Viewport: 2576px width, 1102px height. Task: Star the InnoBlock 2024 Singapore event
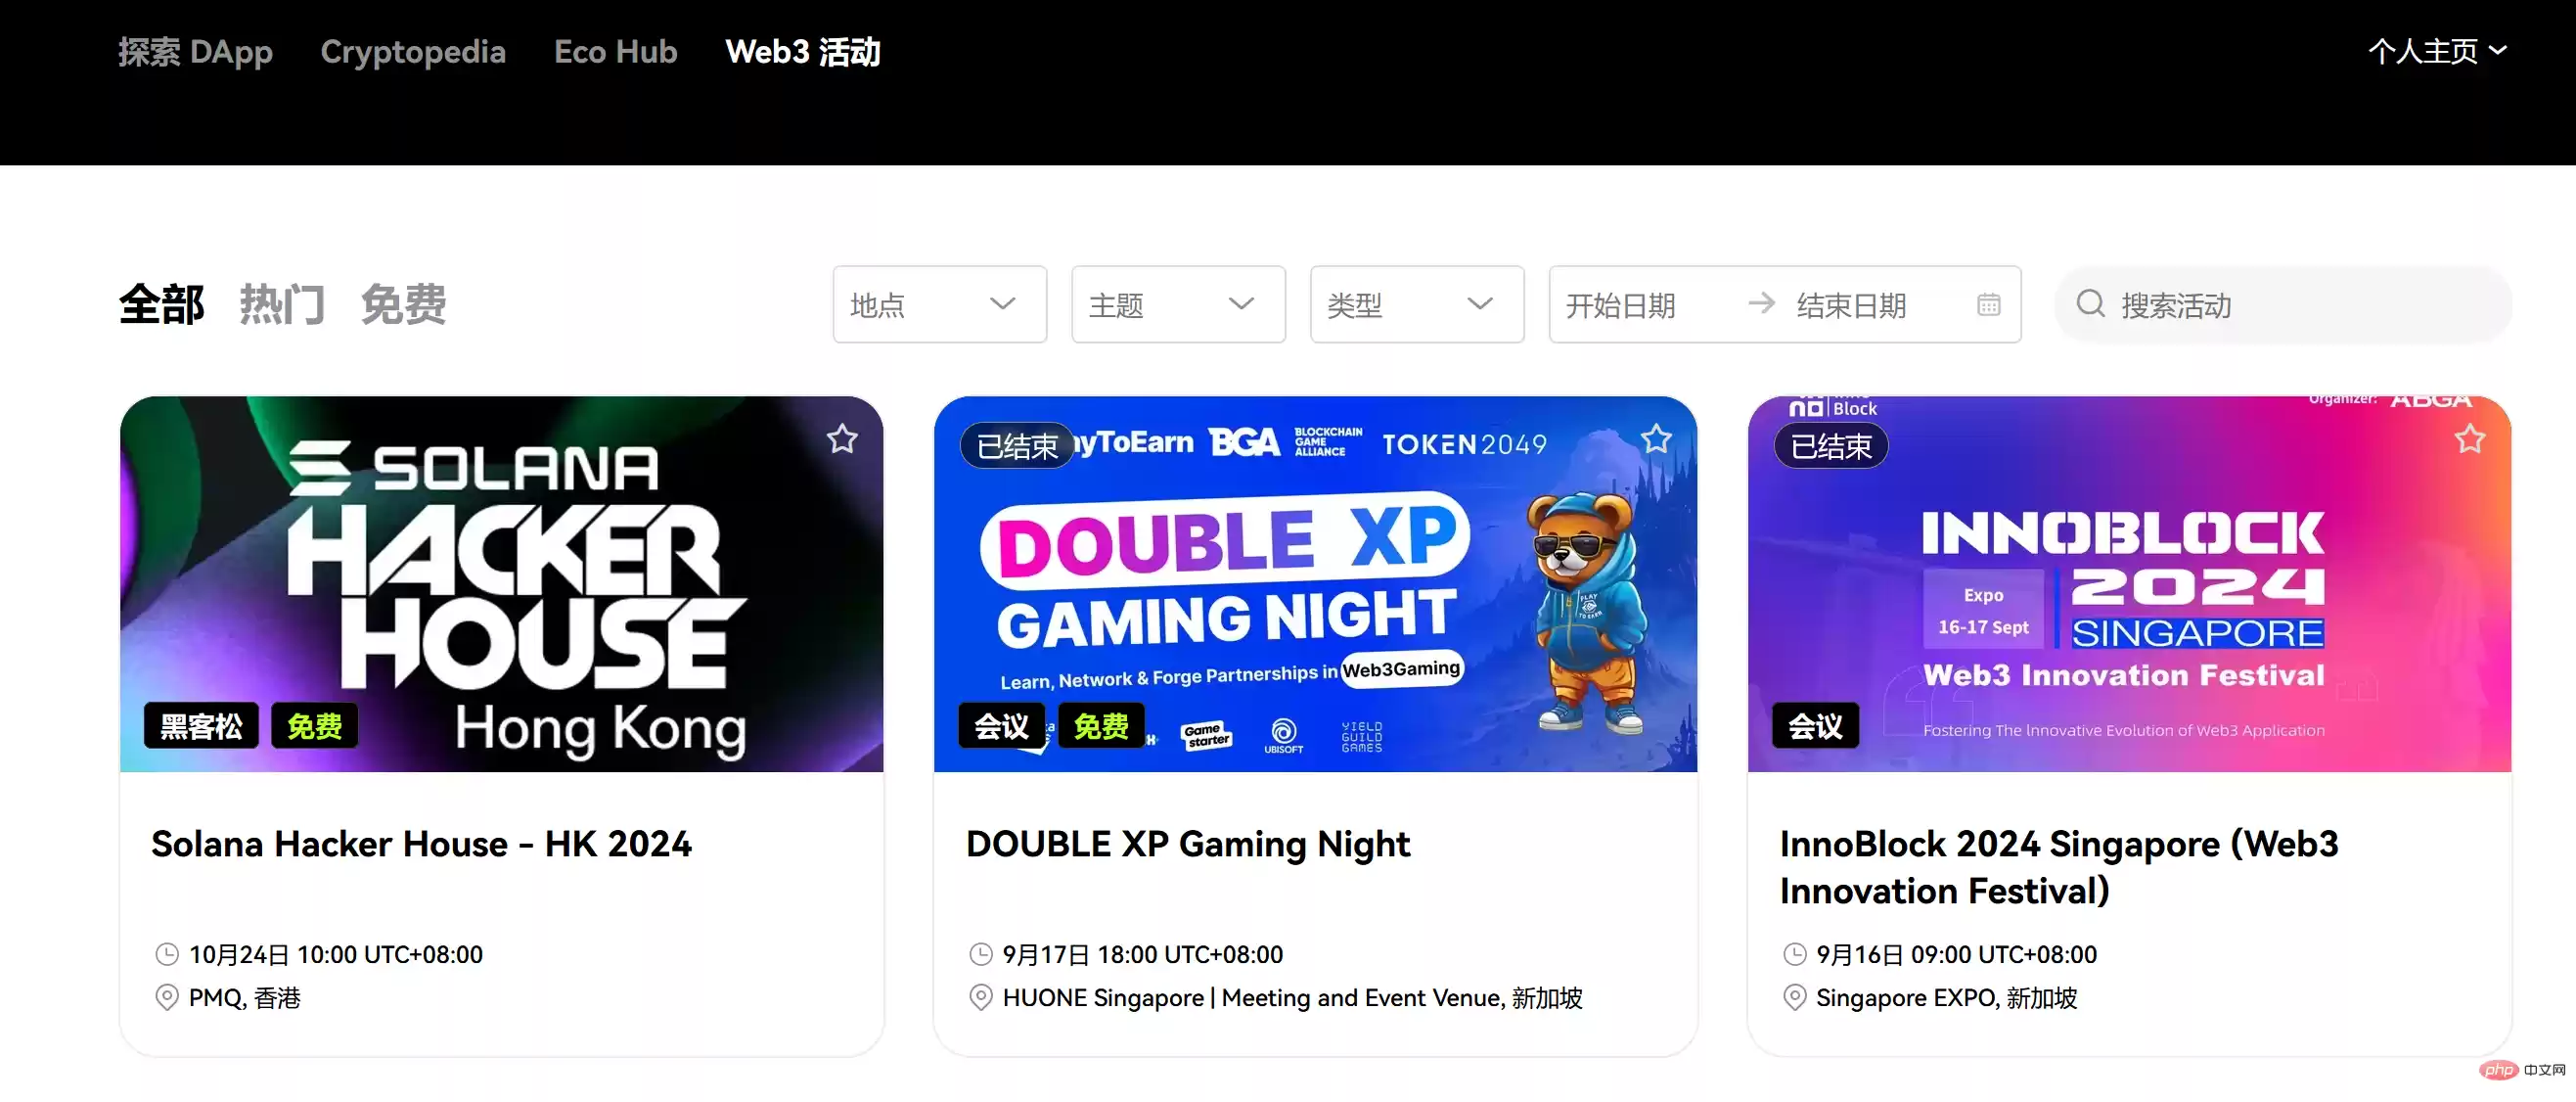tap(2470, 439)
